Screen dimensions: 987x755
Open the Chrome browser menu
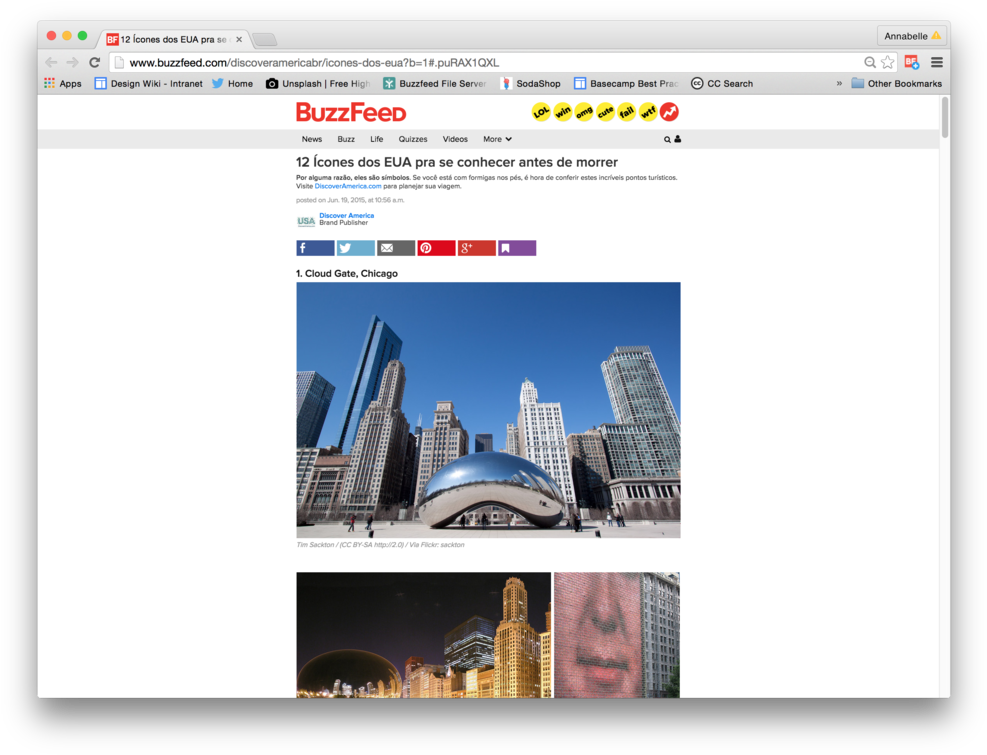click(x=936, y=61)
